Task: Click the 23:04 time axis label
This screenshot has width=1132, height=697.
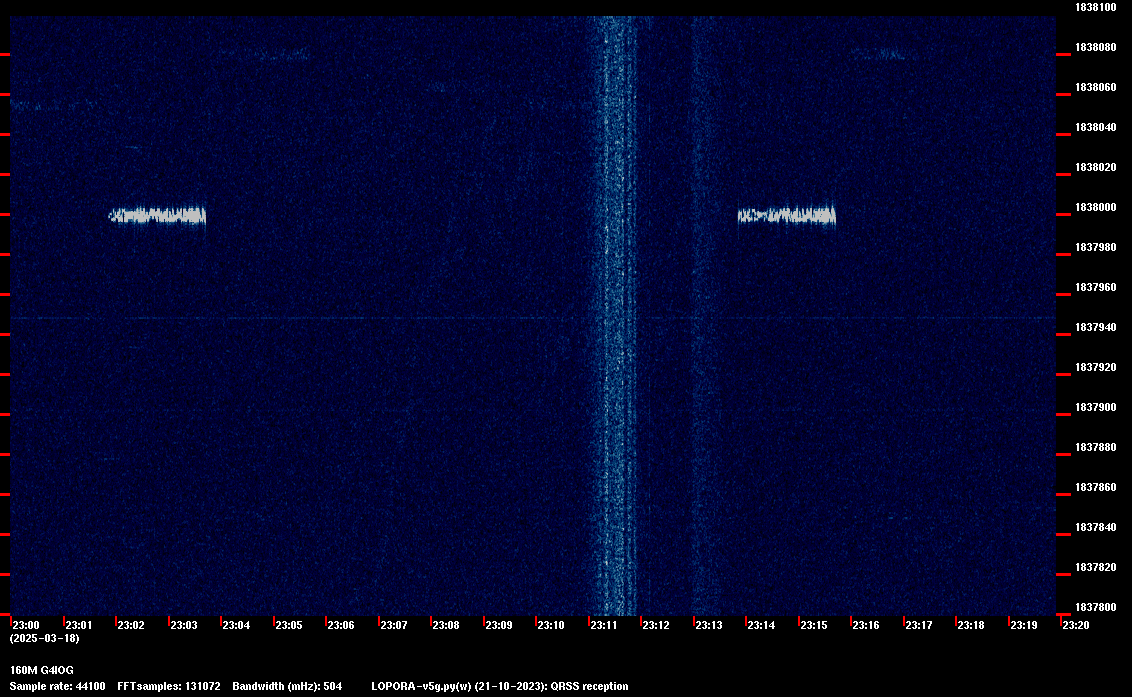Action: 236,625
